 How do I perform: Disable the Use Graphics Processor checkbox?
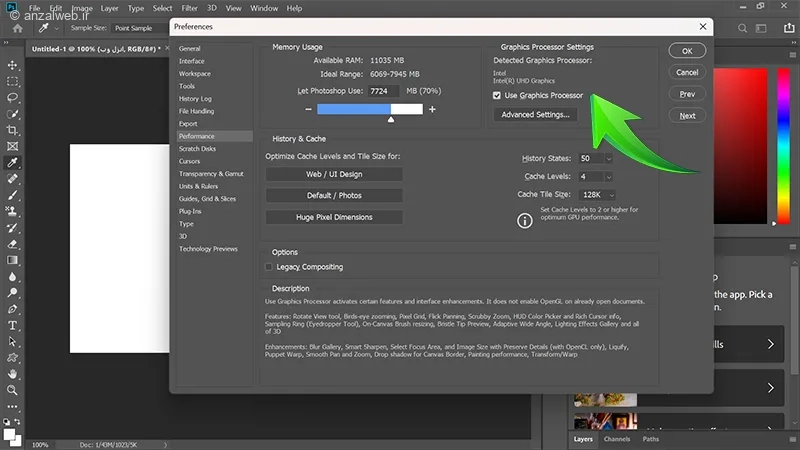pos(497,96)
